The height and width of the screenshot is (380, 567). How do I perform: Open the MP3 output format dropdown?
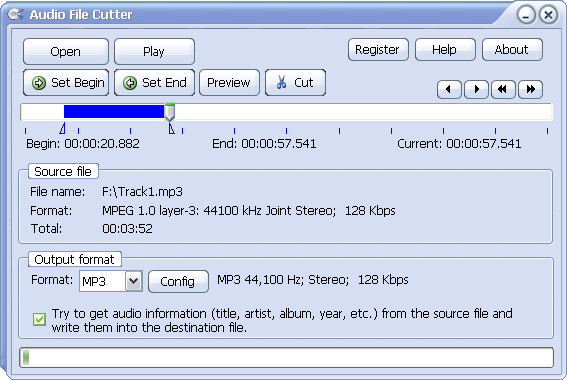pos(133,281)
